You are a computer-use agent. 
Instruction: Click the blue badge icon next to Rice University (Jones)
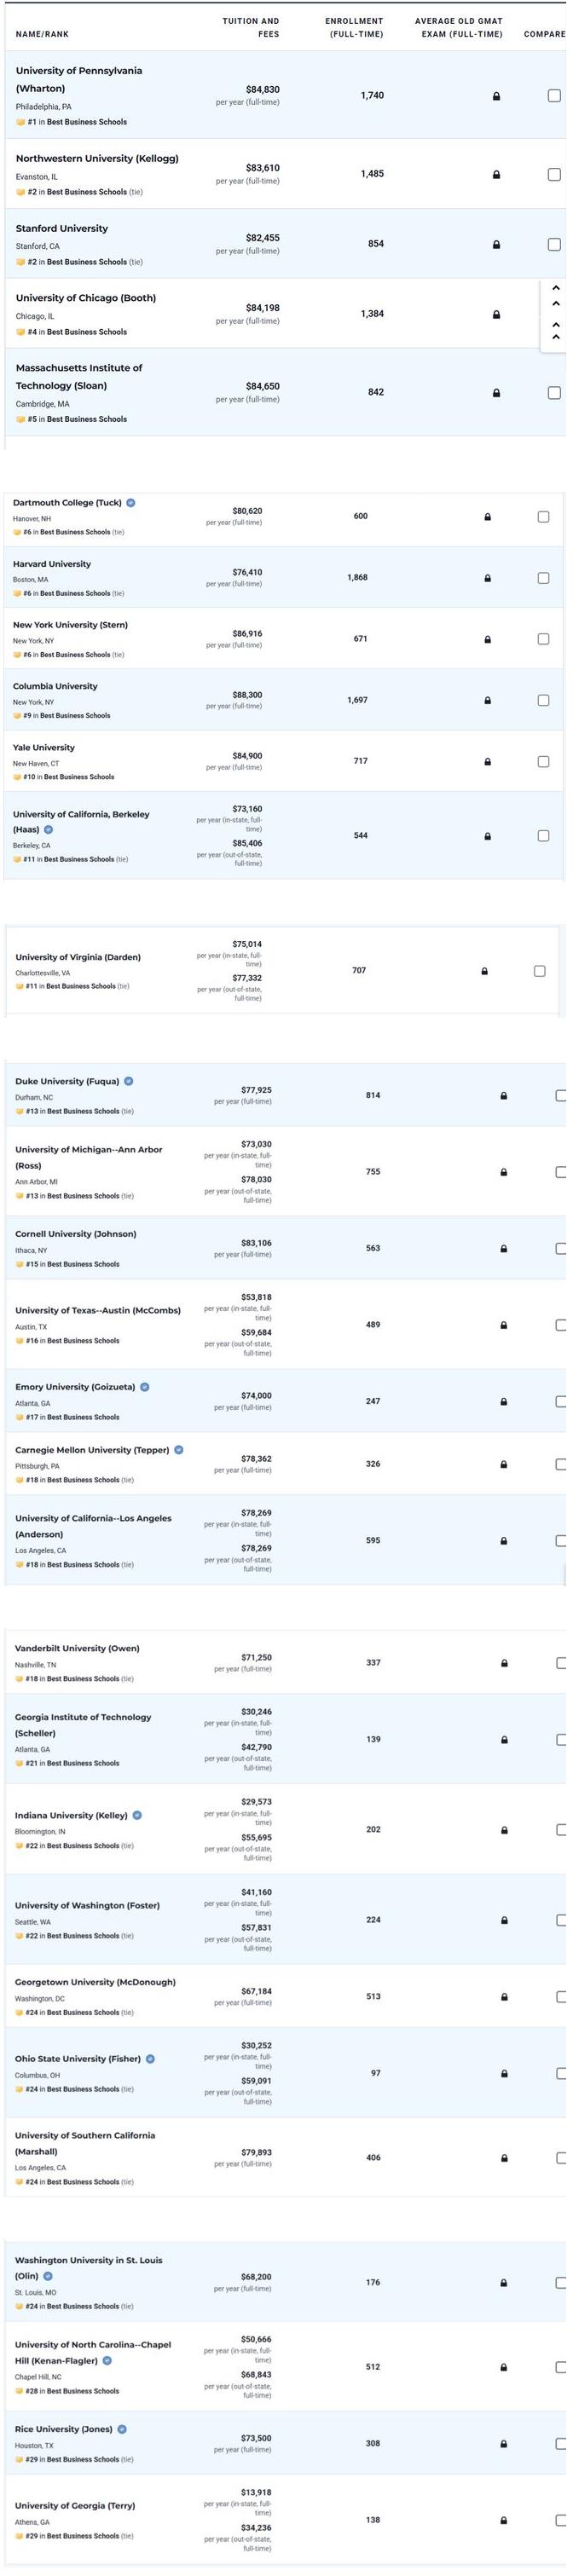[122, 2429]
